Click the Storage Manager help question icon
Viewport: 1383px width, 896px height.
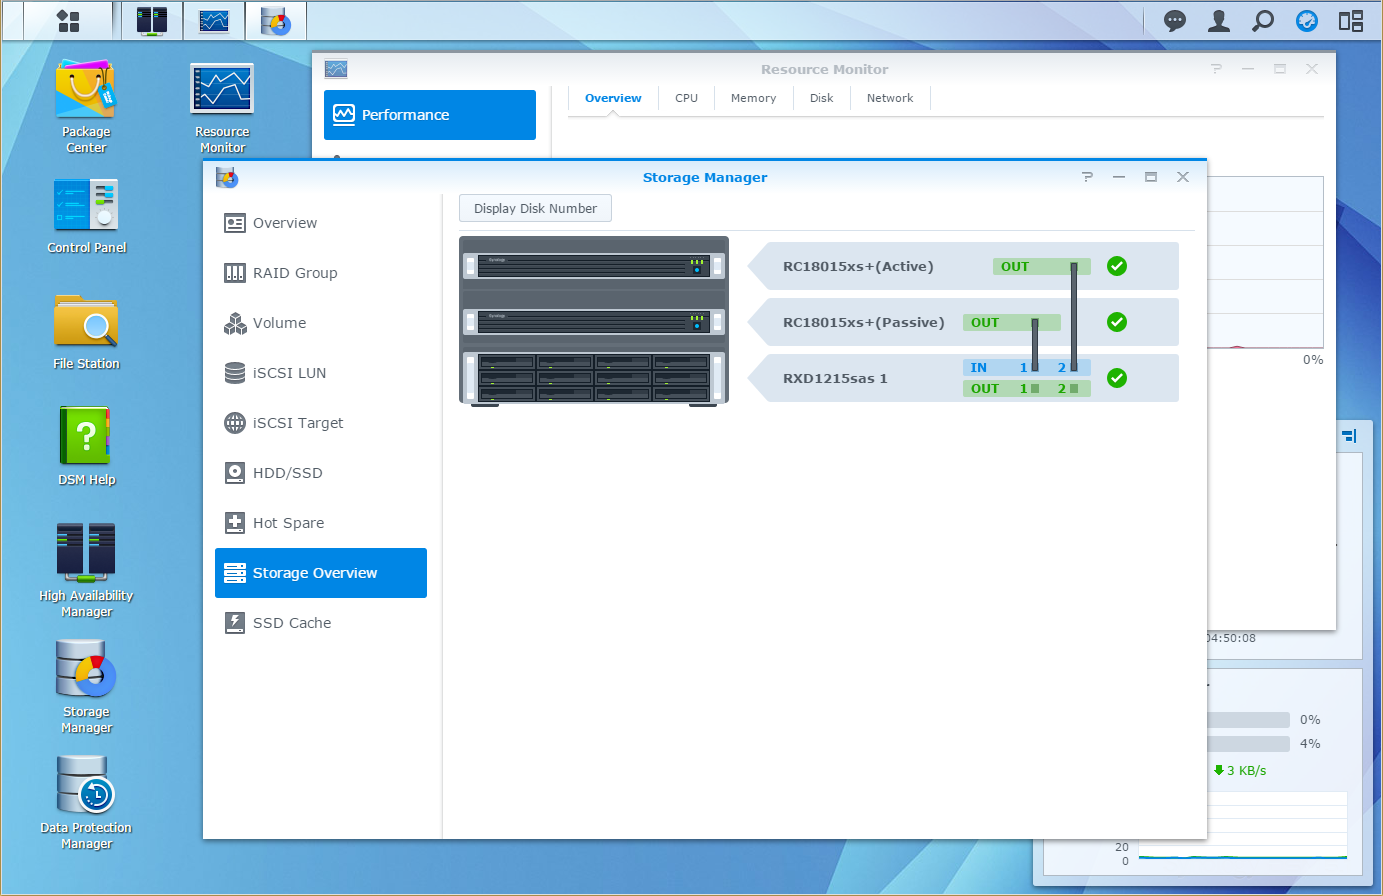click(1087, 177)
